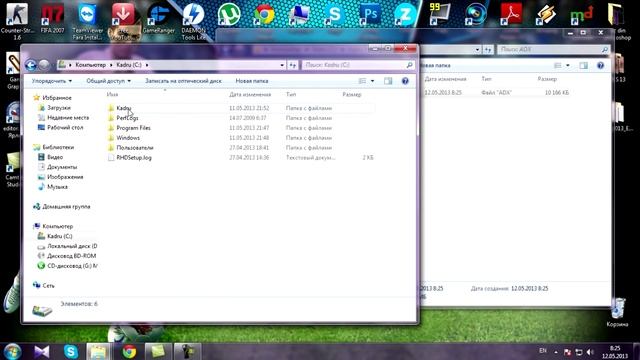Sort by Дата изменения column in Kadru window
Image resolution: width=640 pixels, height=360 pixels.
point(250,94)
